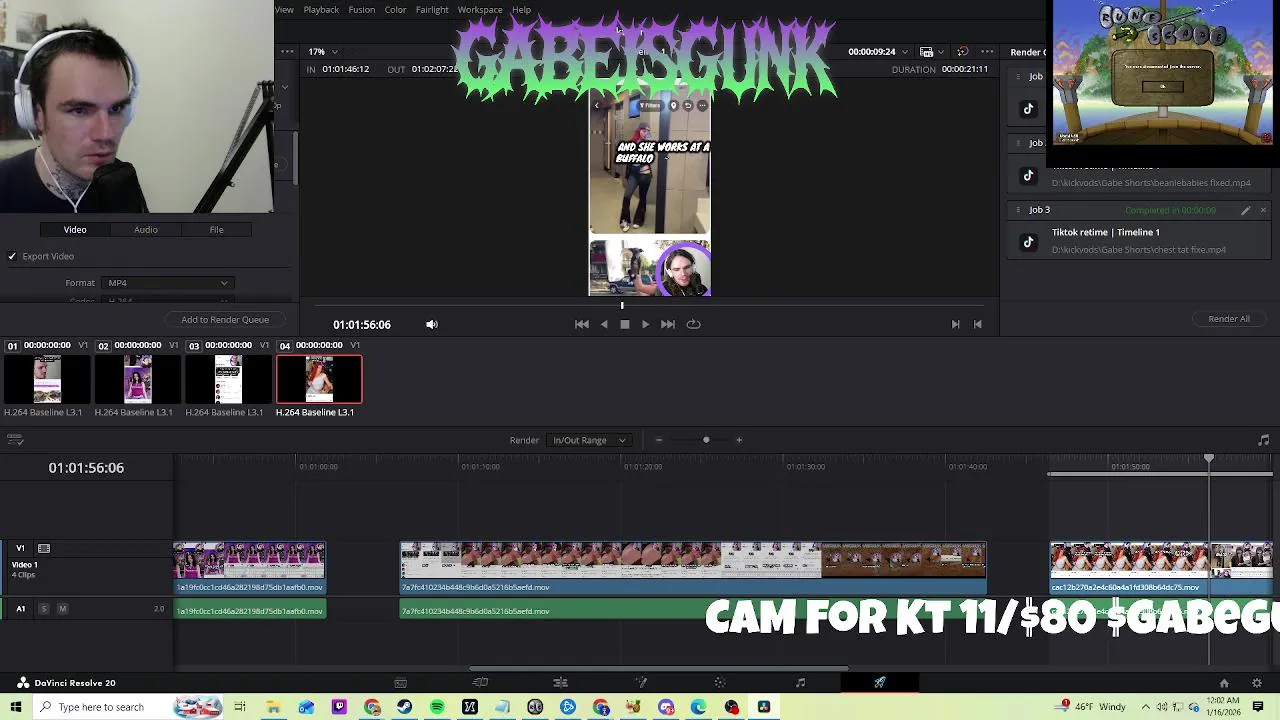Start forward playback in the viewer
Screen dimensions: 1280x720
[x=646, y=324]
